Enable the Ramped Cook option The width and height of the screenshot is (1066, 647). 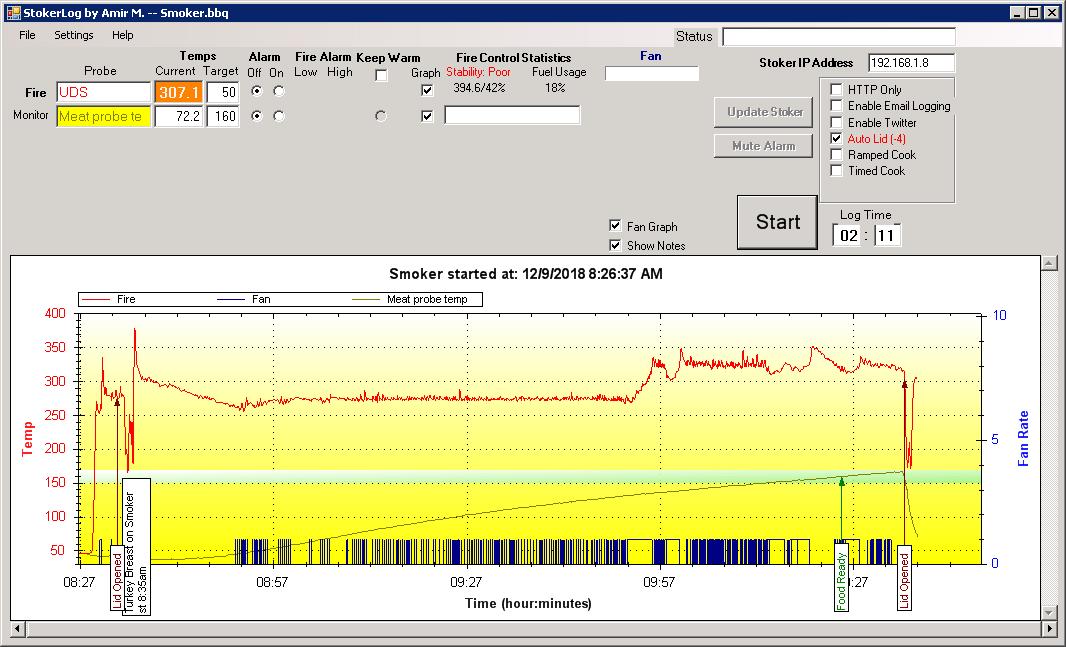pyautogui.click(x=837, y=155)
